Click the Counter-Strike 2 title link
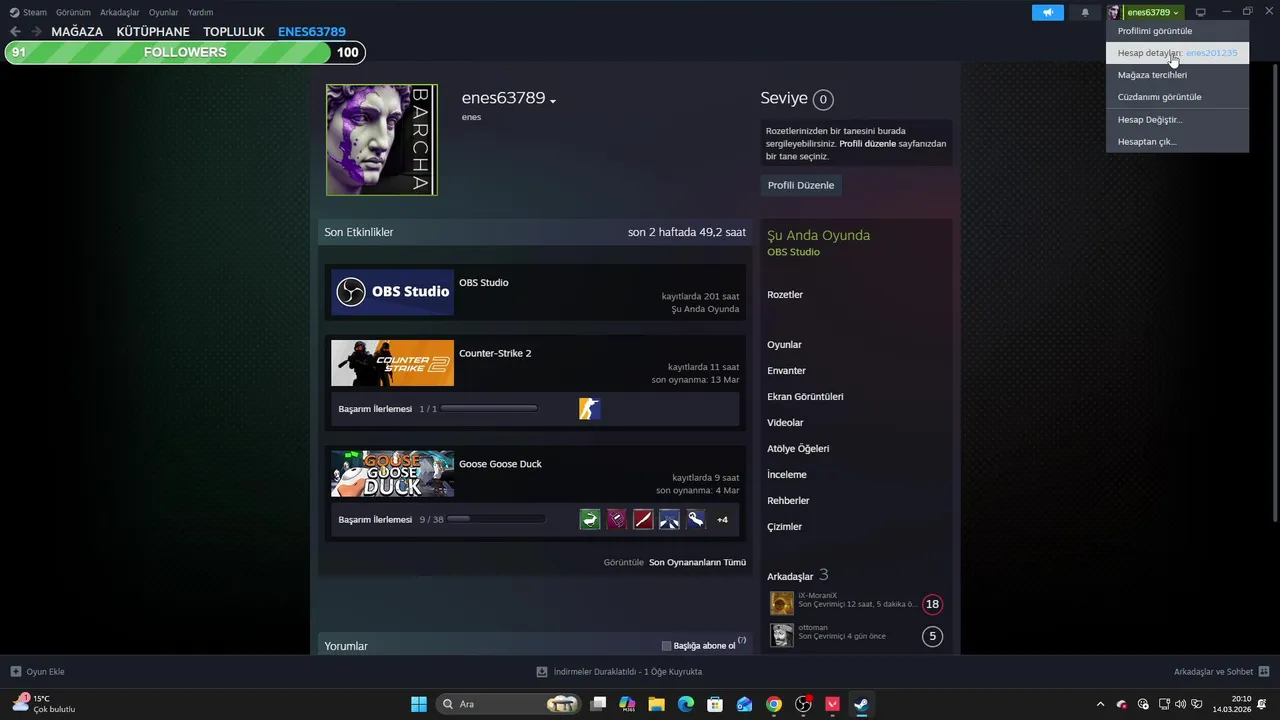 point(495,353)
